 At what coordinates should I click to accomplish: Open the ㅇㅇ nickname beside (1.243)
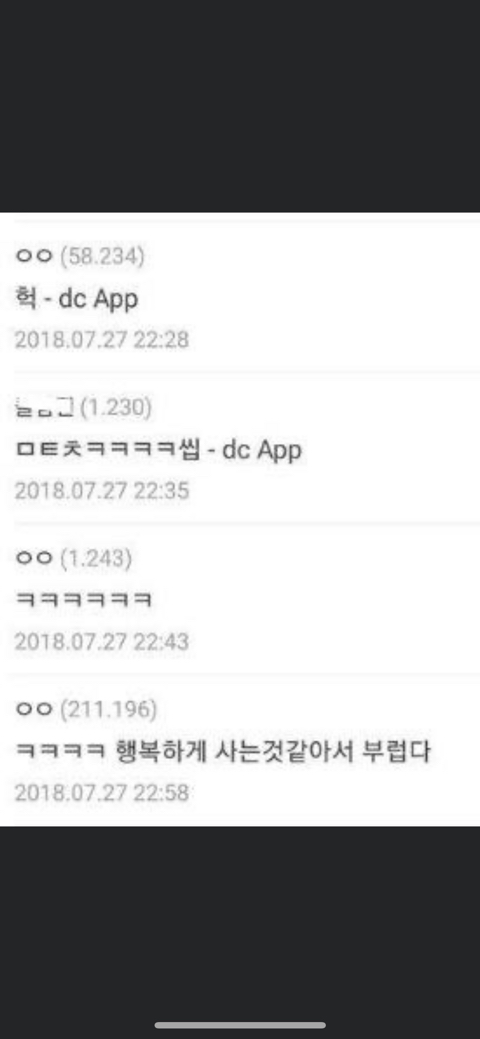coord(33,559)
